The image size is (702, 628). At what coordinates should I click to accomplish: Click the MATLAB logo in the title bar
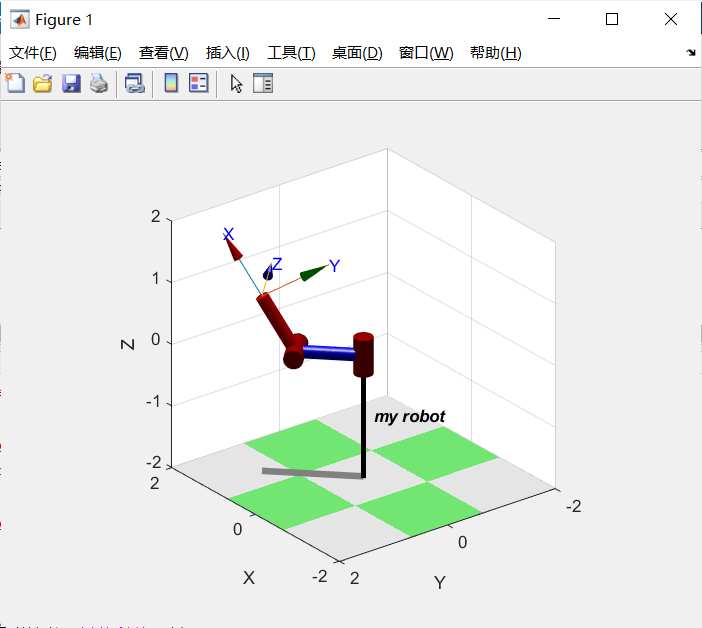point(20,19)
